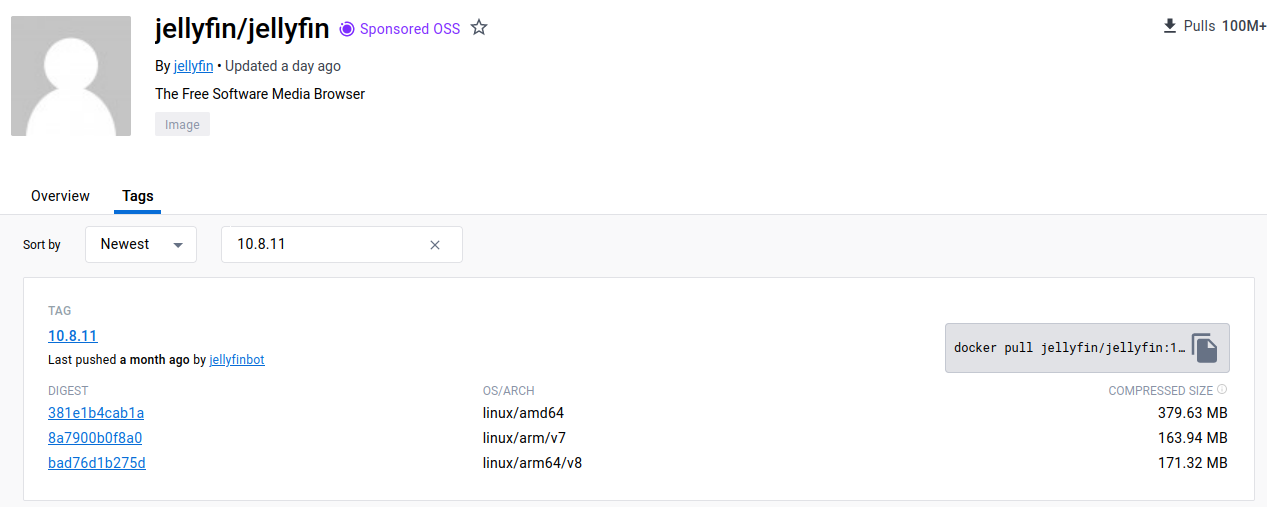Screen dimensions: 1267x507
Task: Open digest 8a7900b0f8a0
Action: [95, 437]
